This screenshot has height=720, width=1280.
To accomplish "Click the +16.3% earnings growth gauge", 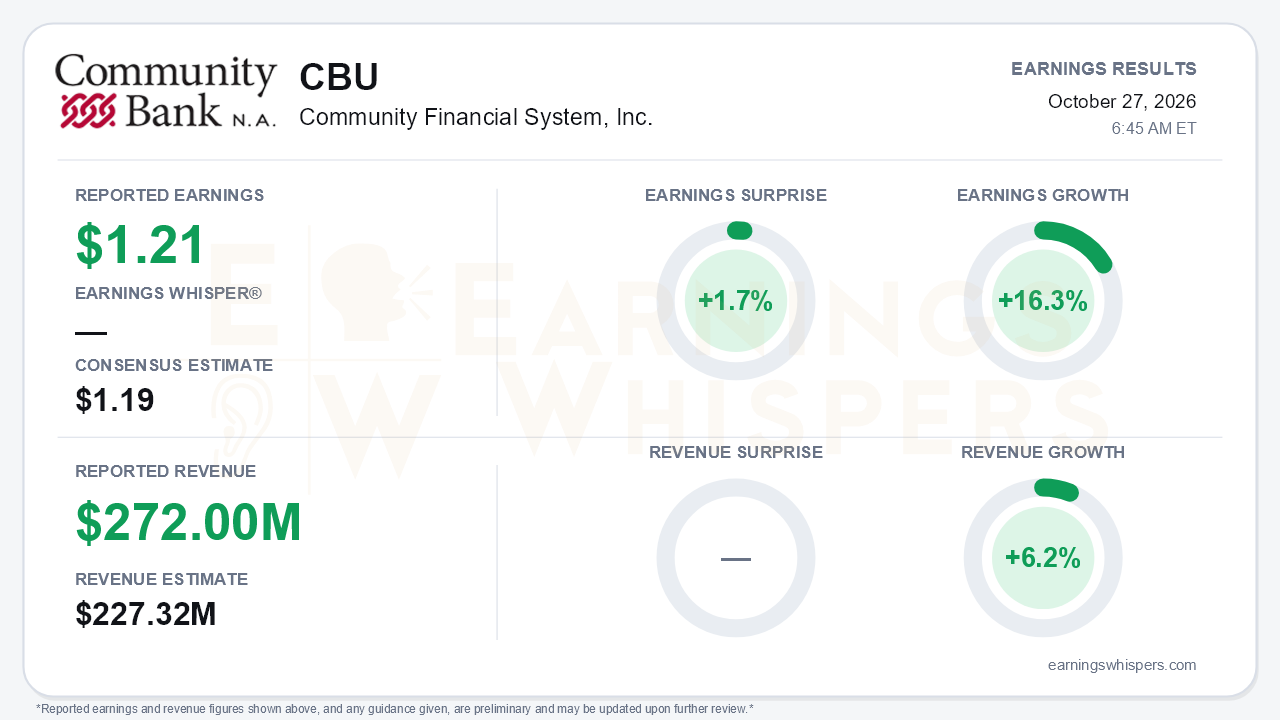I will [x=1043, y=301].
